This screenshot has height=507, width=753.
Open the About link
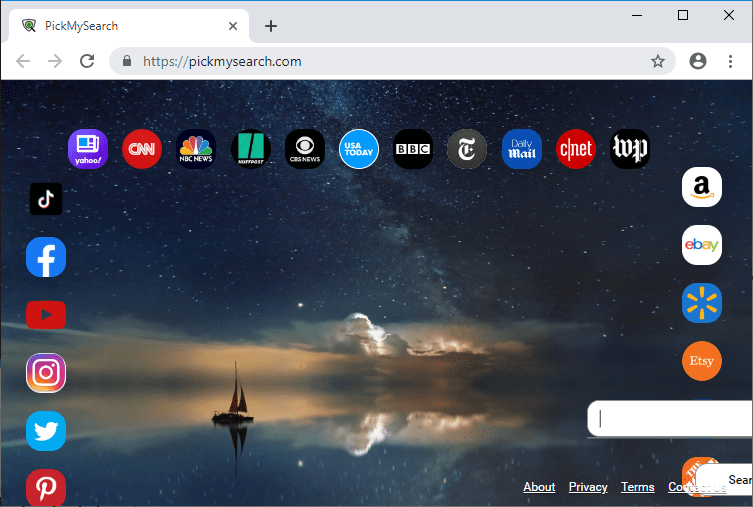[x=539, y=487]
